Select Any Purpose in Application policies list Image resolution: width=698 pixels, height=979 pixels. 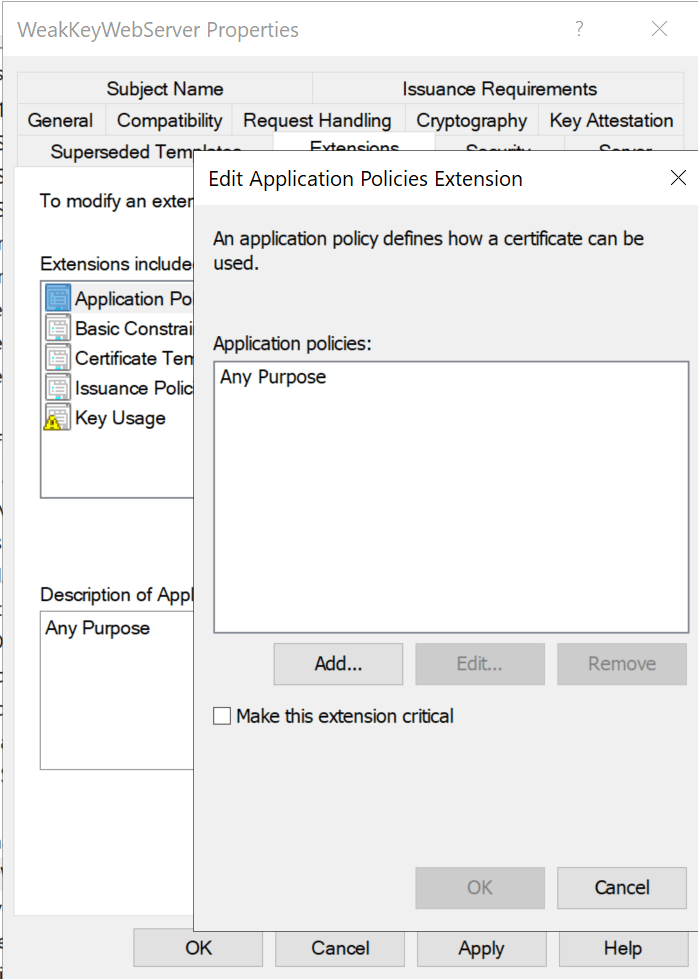273,377
